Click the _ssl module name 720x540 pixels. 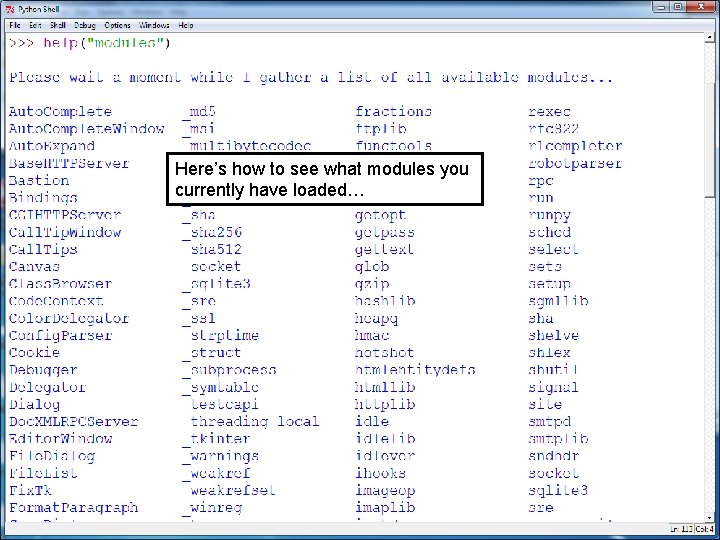click(x=199, y=318)
